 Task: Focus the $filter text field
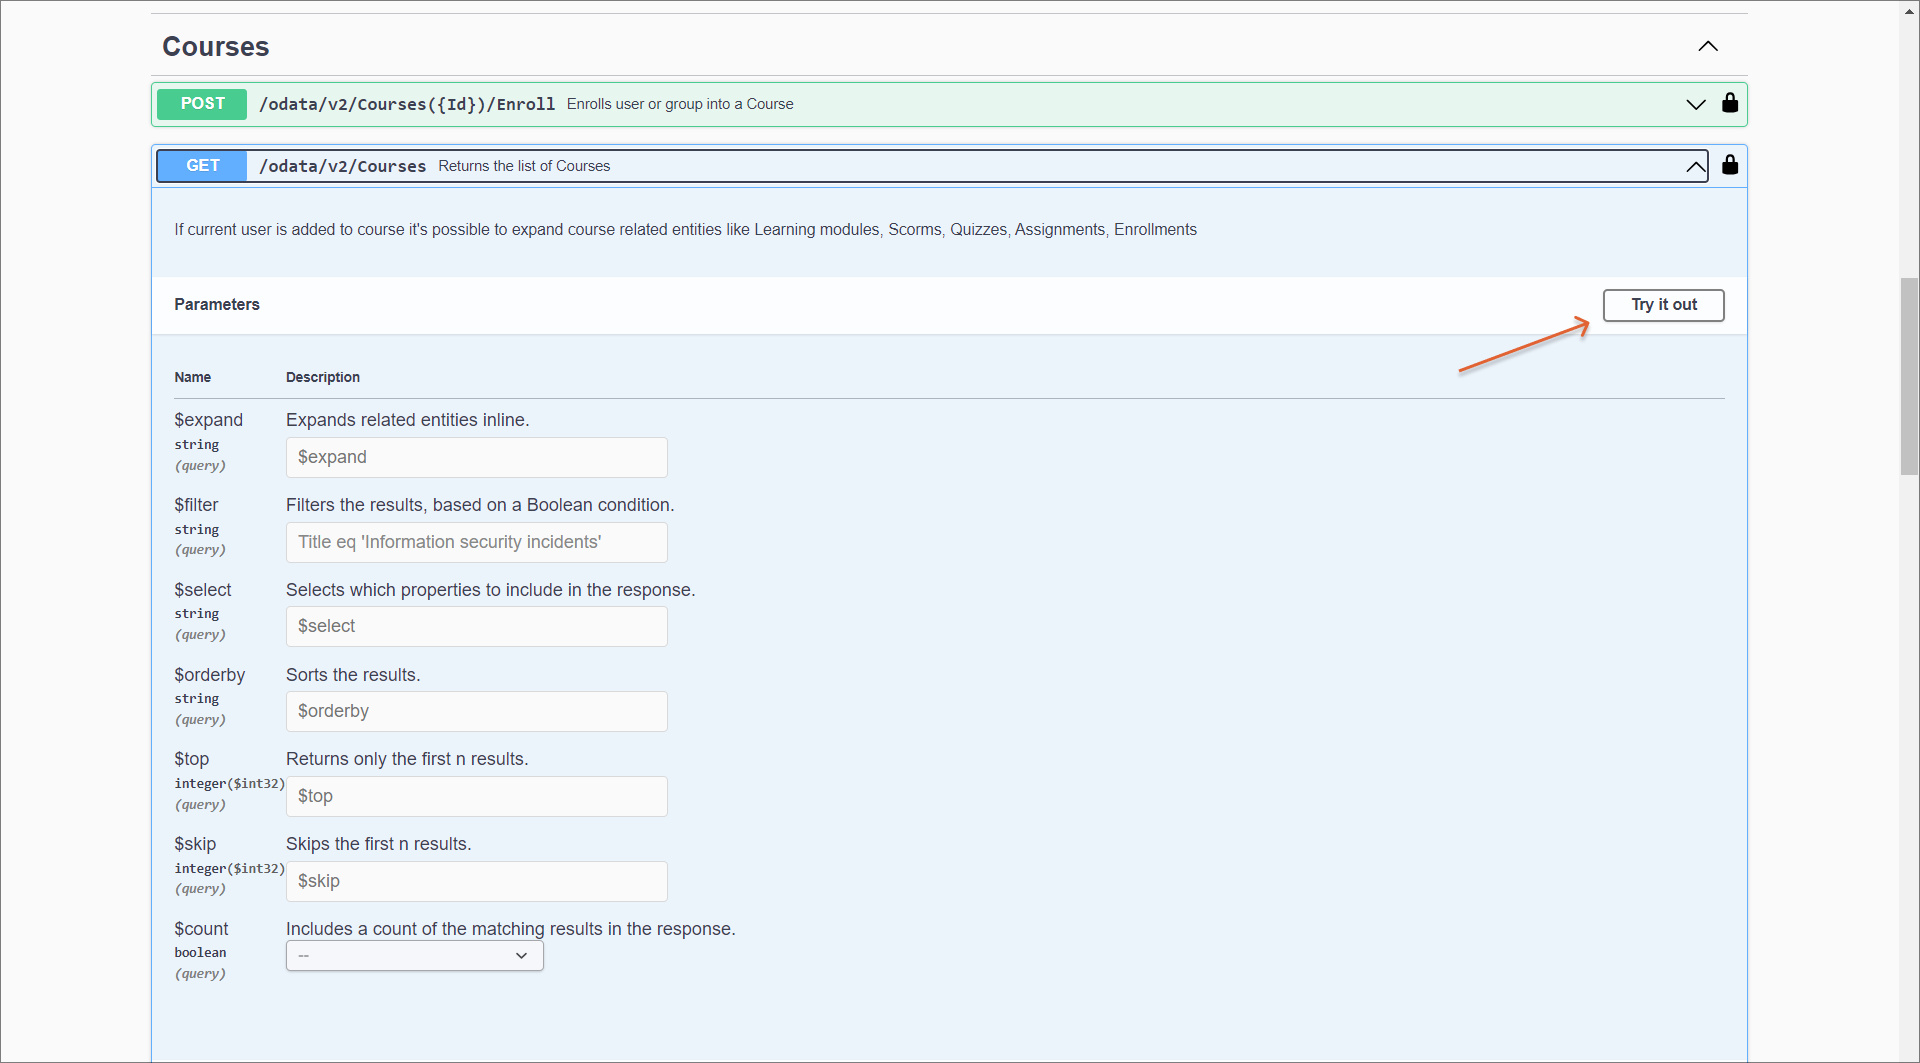point(476,542)
